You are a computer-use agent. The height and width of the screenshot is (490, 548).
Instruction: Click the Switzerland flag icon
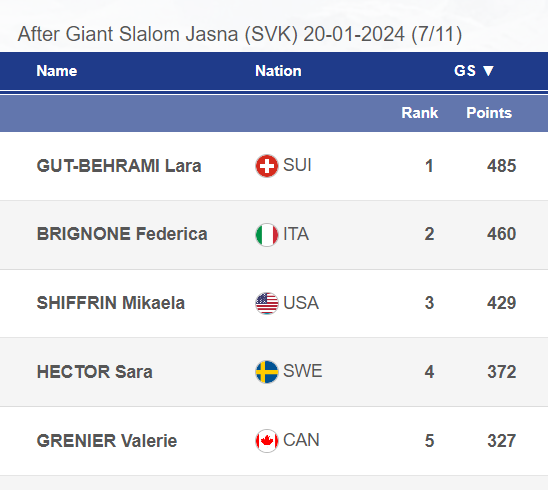(x=267, y=166)
